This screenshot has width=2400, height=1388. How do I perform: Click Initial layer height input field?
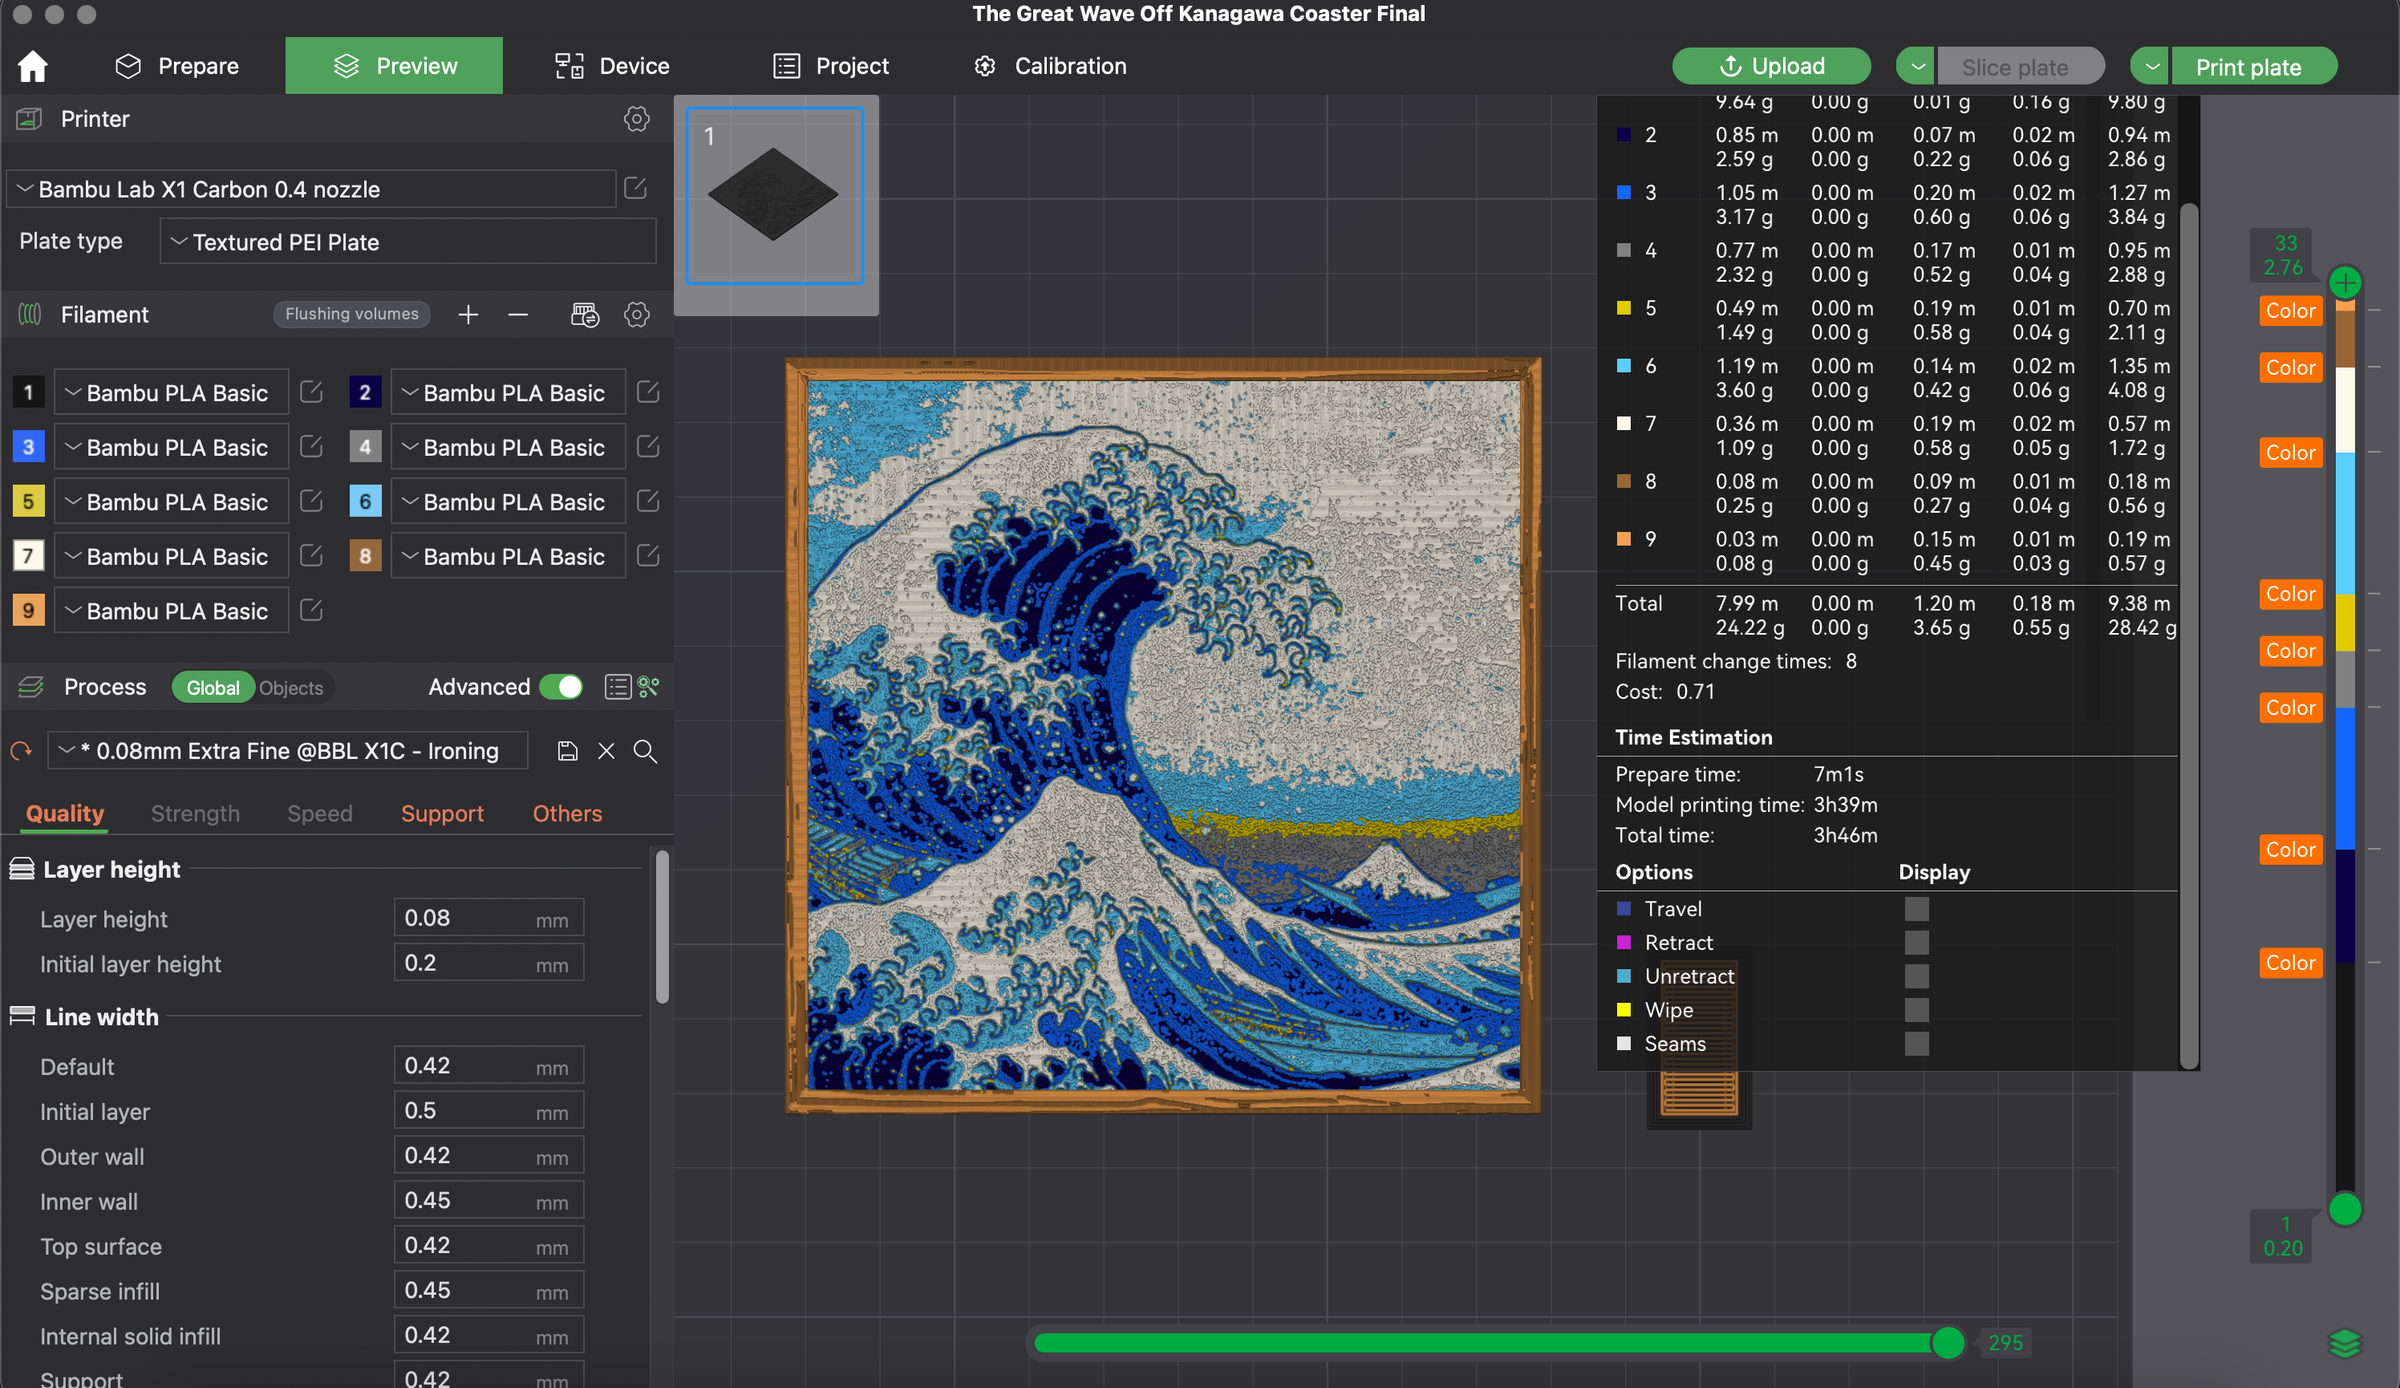pyautogui.click(x=488, y=963)
